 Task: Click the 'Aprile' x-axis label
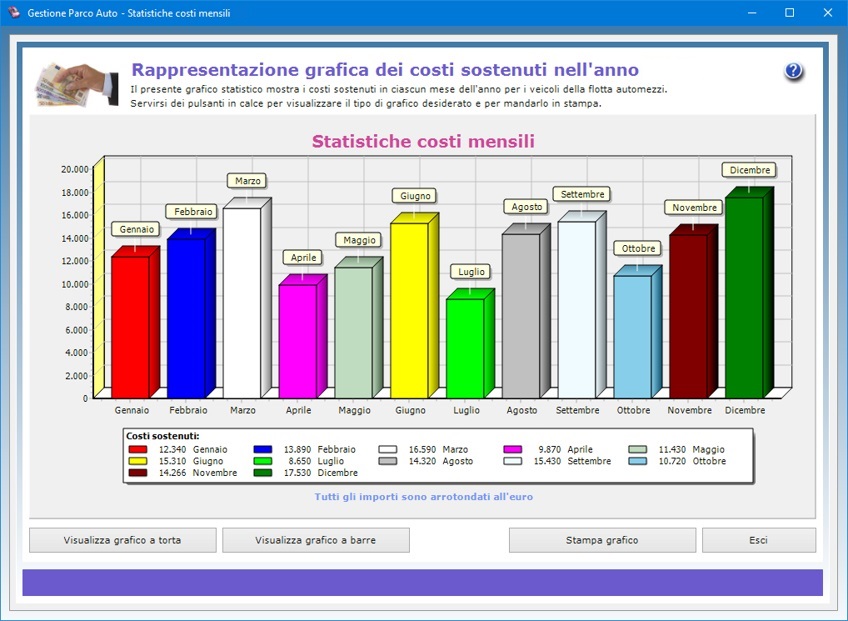(299, 410)
